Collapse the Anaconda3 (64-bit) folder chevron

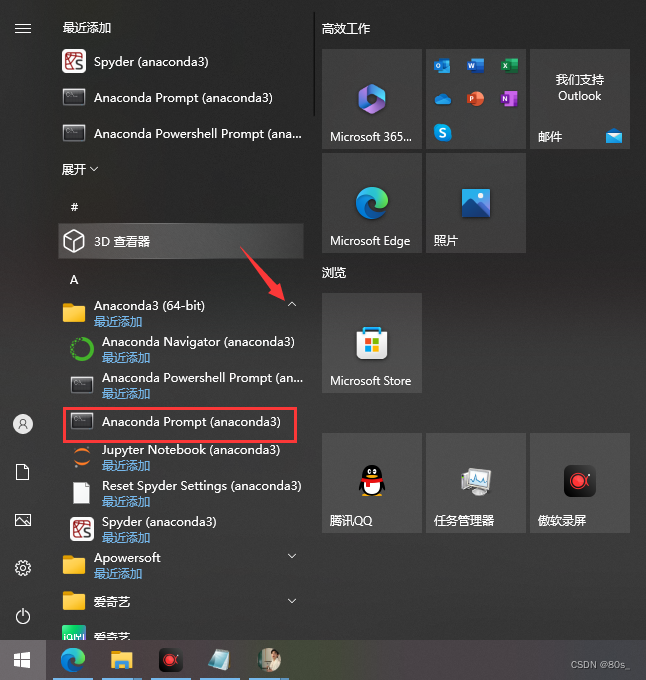click(x=292, y=304)
